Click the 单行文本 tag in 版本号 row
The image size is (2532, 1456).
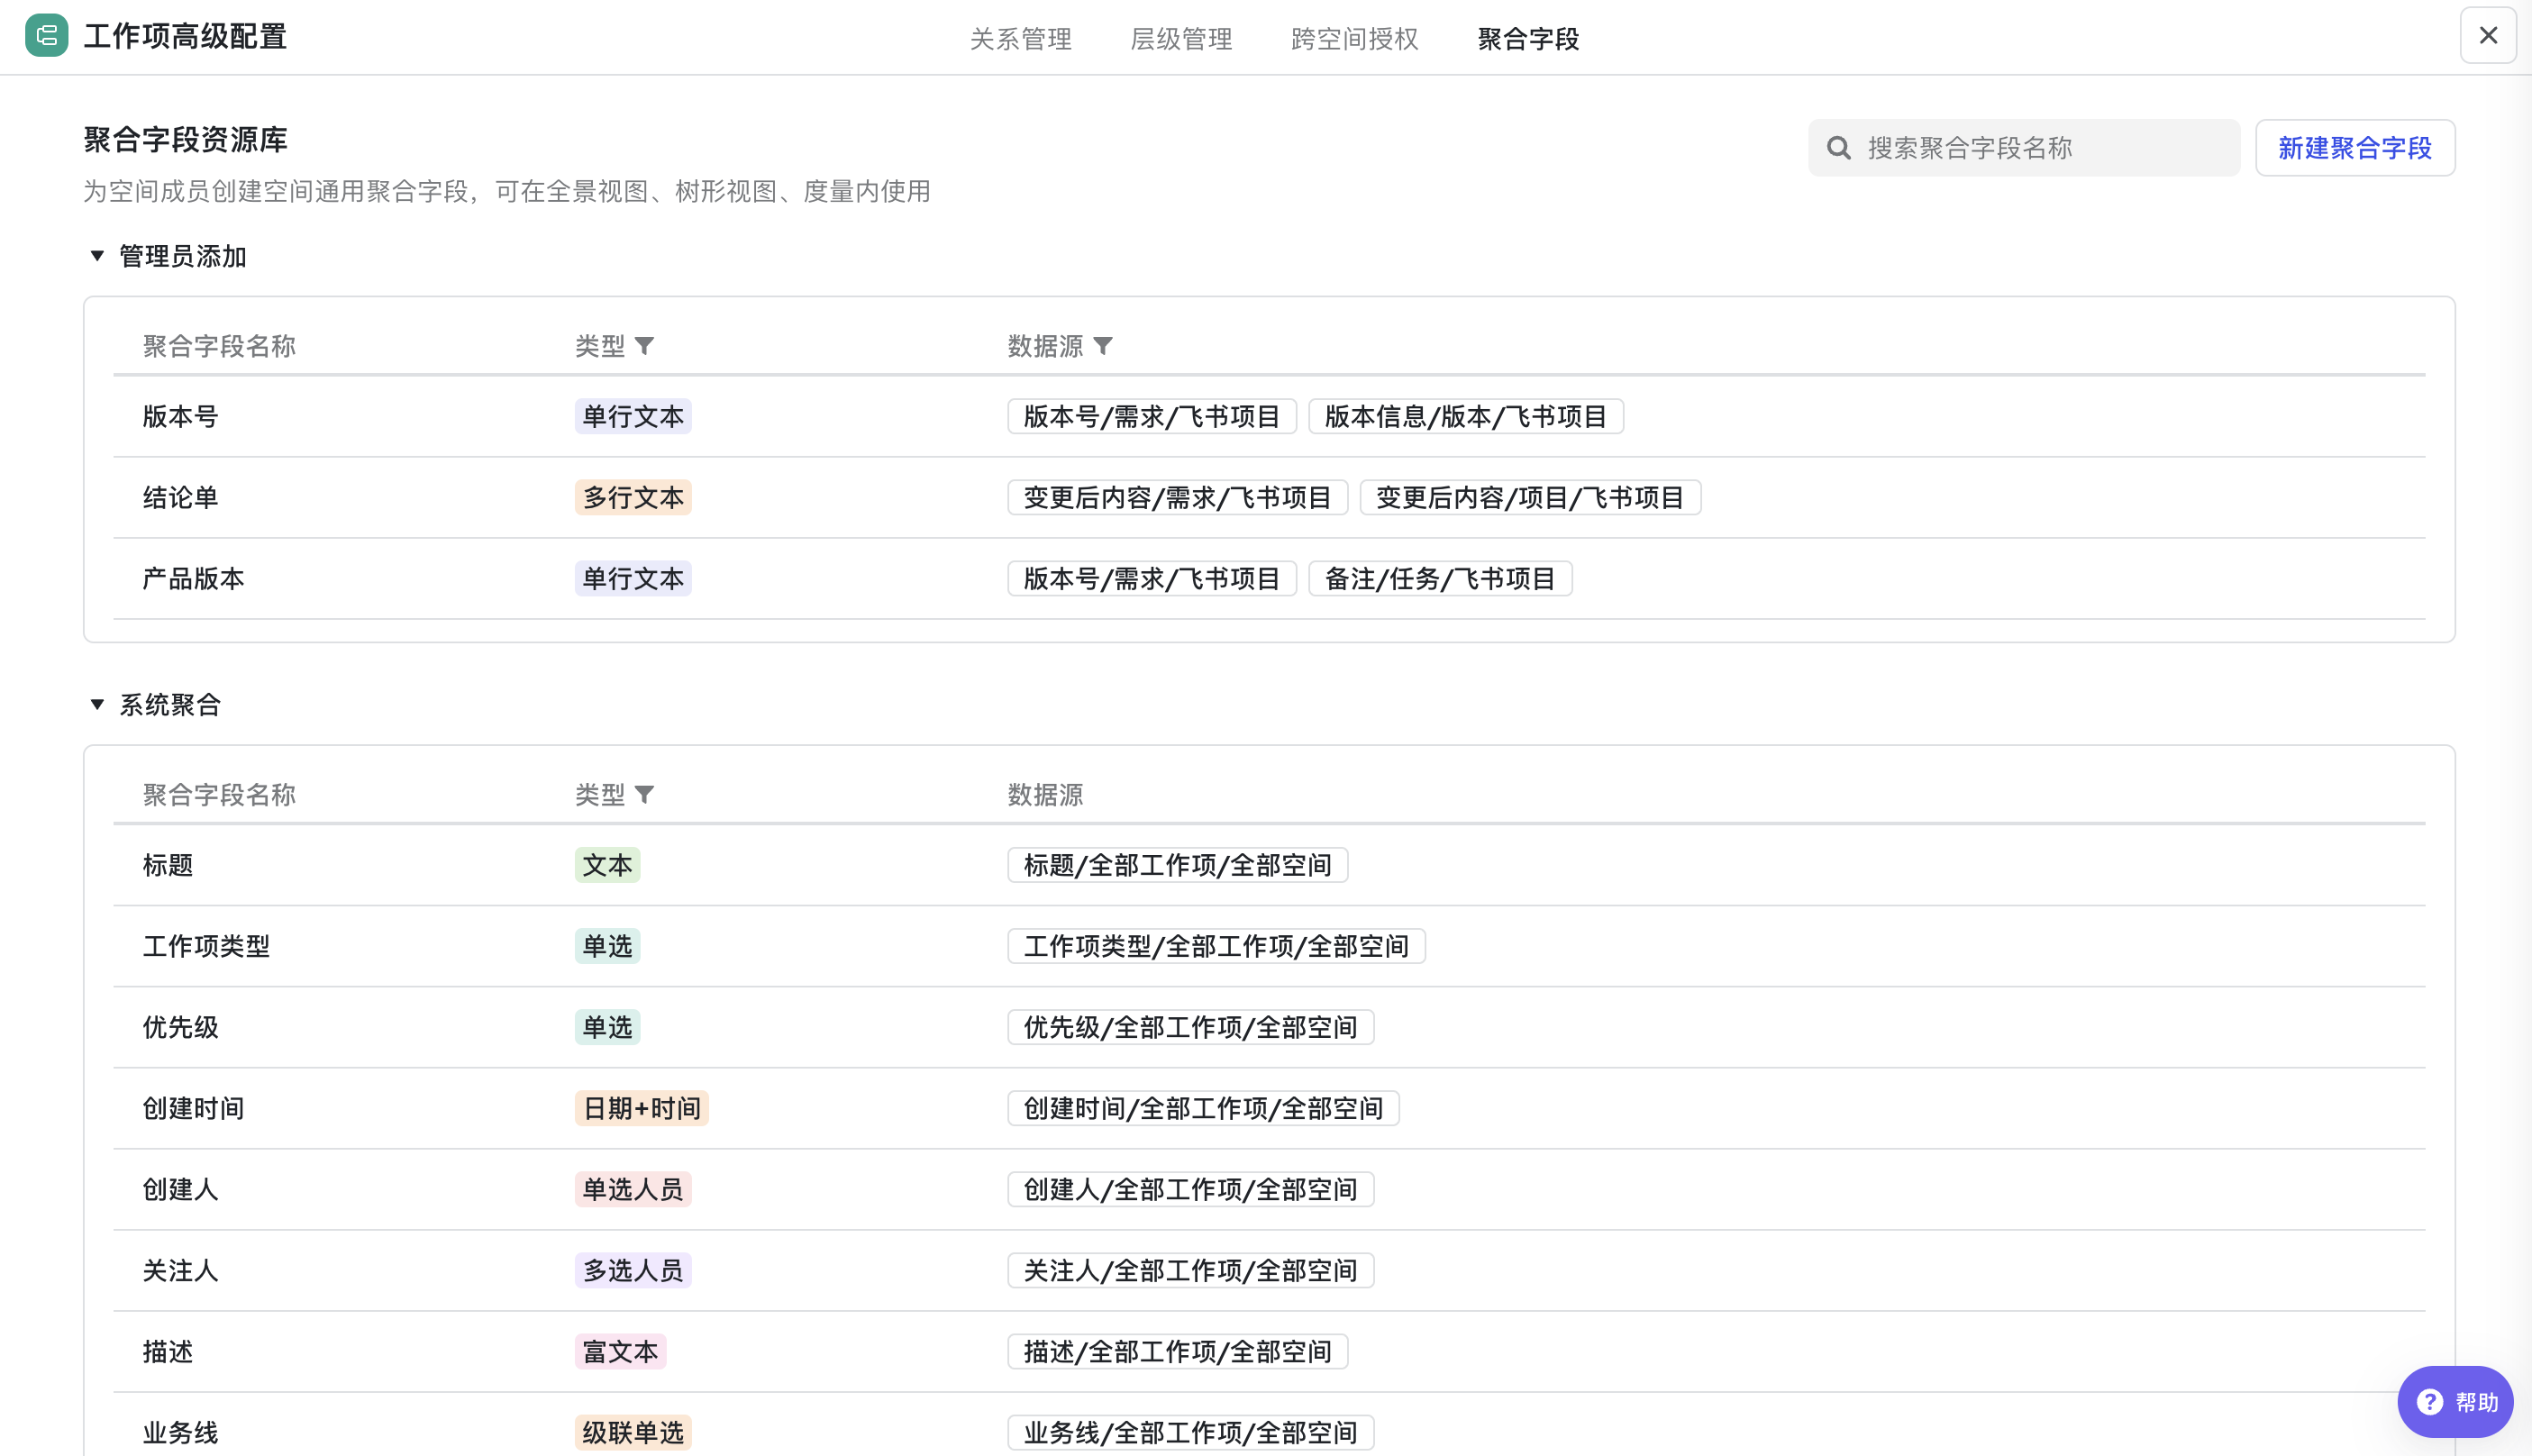633,416
